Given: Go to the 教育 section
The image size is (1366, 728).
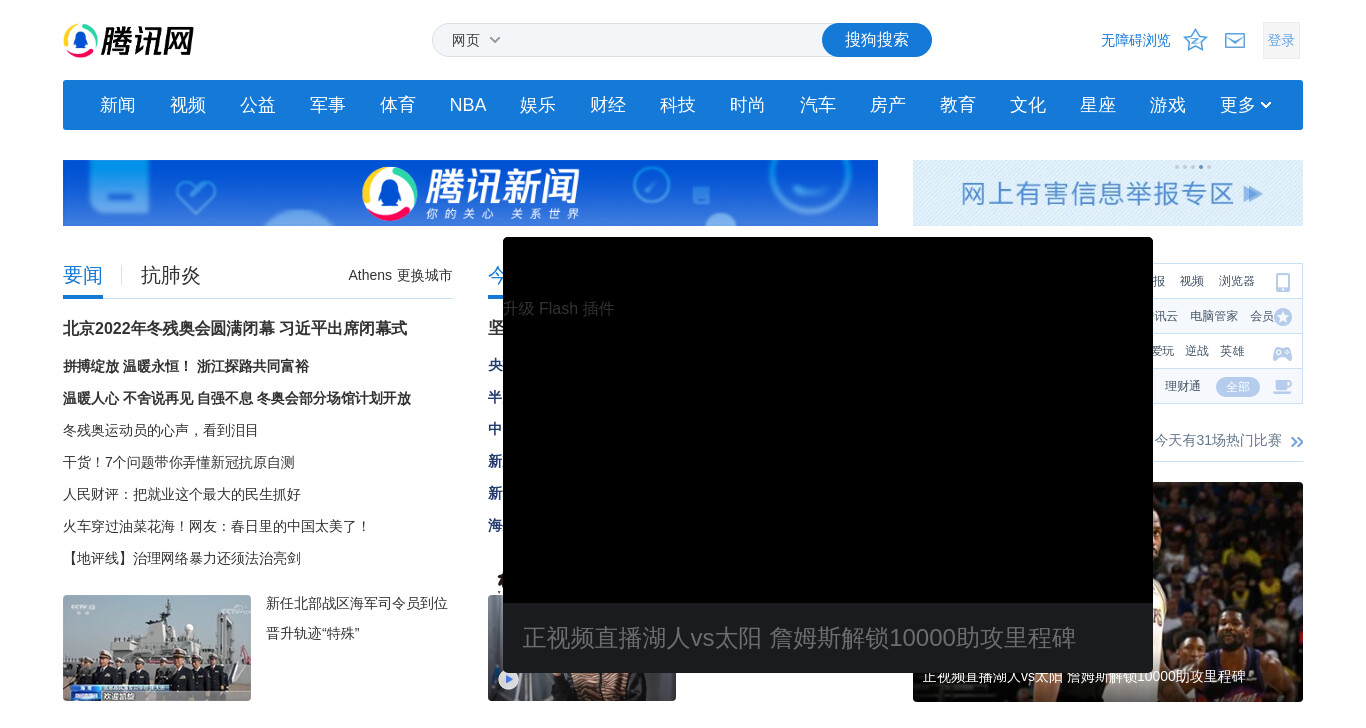Looking at the screenshot, I should 958,105.
